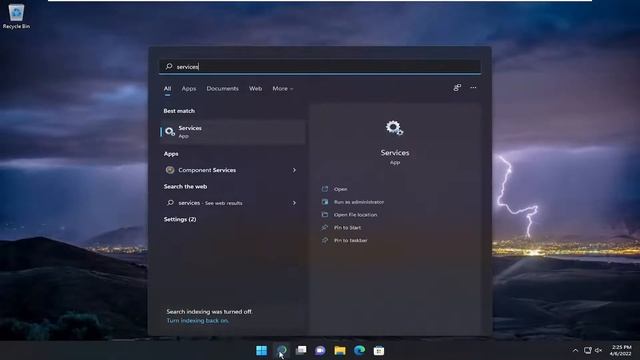Expand Component Services chevron arrow

pyautogui.click(x=294, y=170)
